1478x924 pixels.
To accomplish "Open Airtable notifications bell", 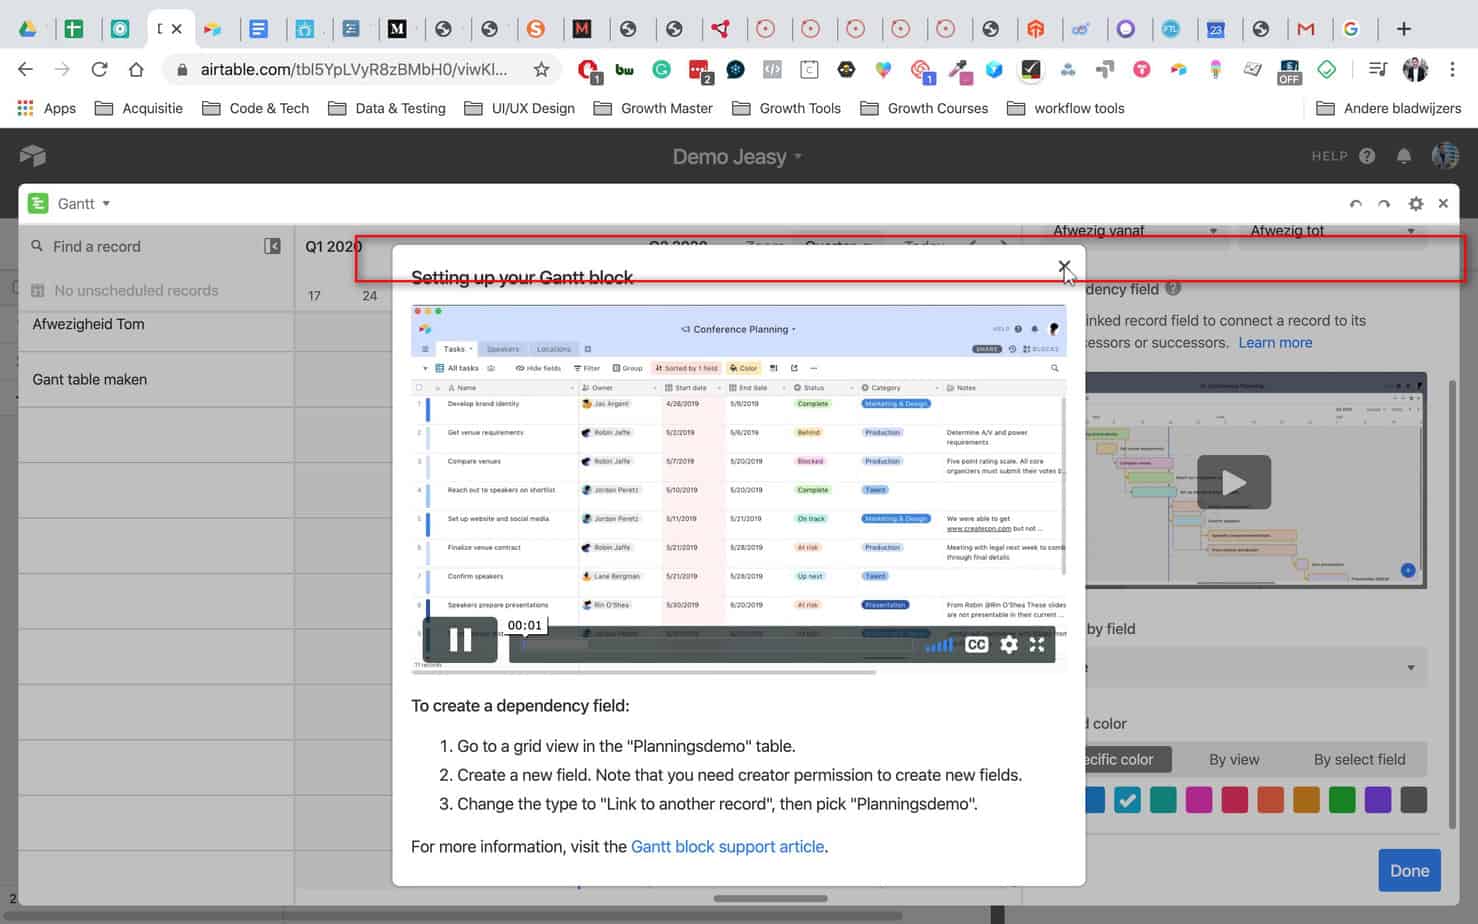I will coord(1404,156).
